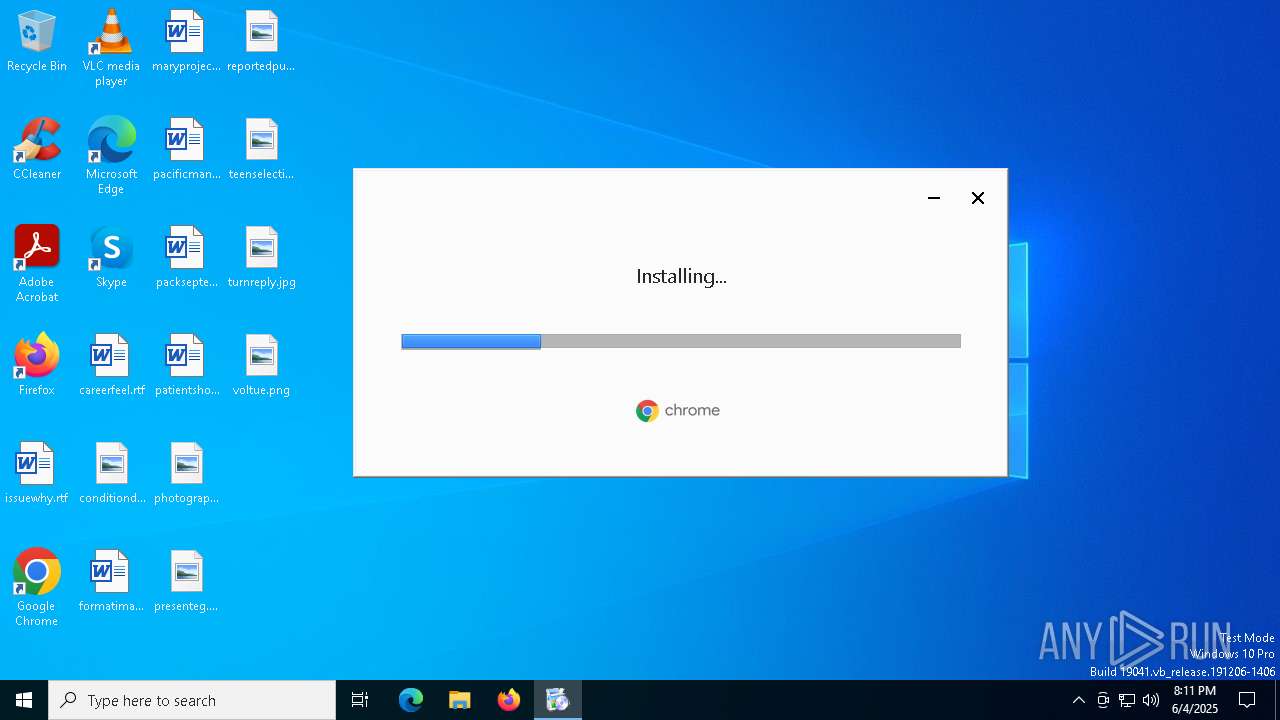Viewport: 1280px width, 720px height.
Task: Launch Skype desktop shortcut
Action: click(111, 258)
